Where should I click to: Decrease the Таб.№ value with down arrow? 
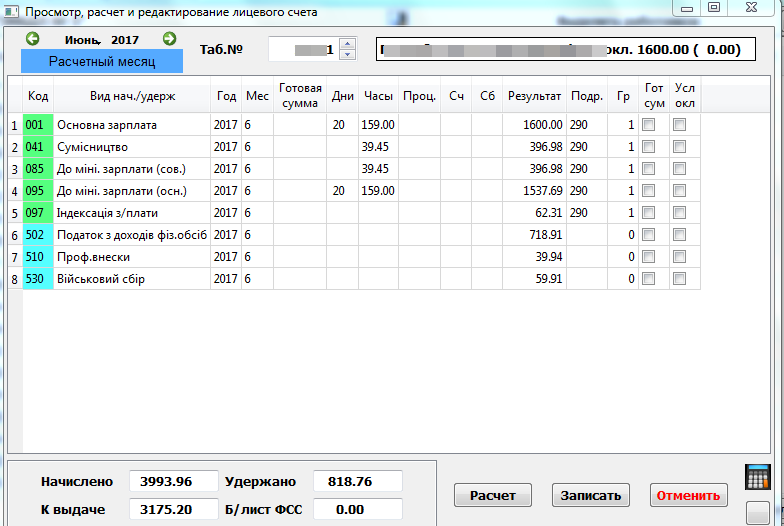[x=347, y=54]
